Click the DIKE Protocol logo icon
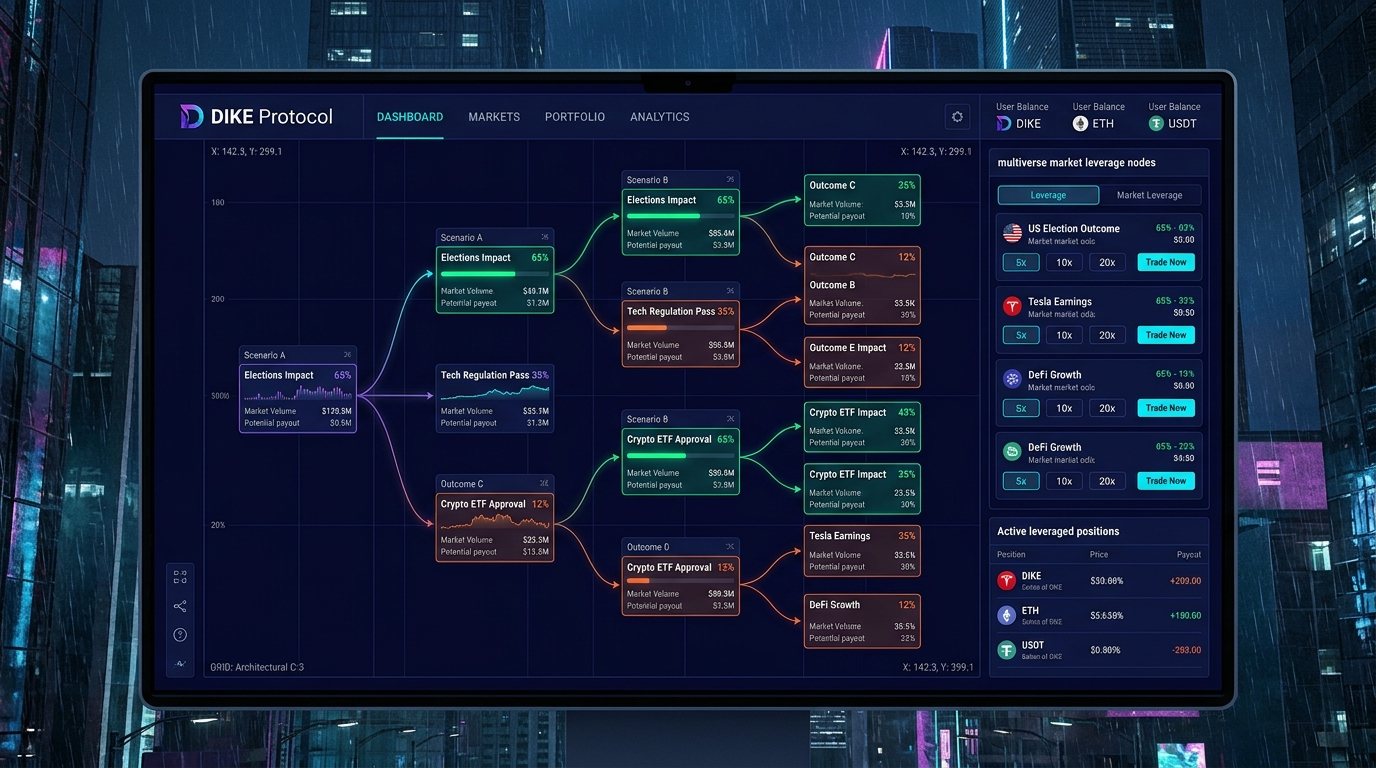Image resolution: width=1376 pixels, height=768 pixels. (192, 117)
